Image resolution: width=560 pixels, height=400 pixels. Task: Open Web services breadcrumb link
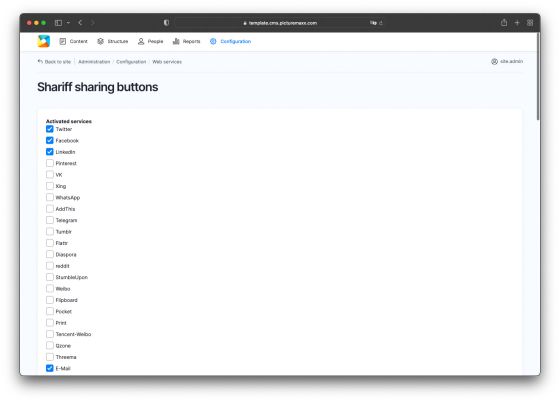(167, 62)
